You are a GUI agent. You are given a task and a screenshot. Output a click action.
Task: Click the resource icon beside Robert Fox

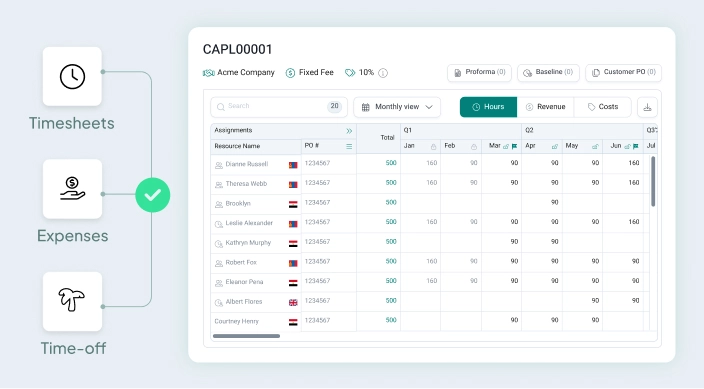219,263
